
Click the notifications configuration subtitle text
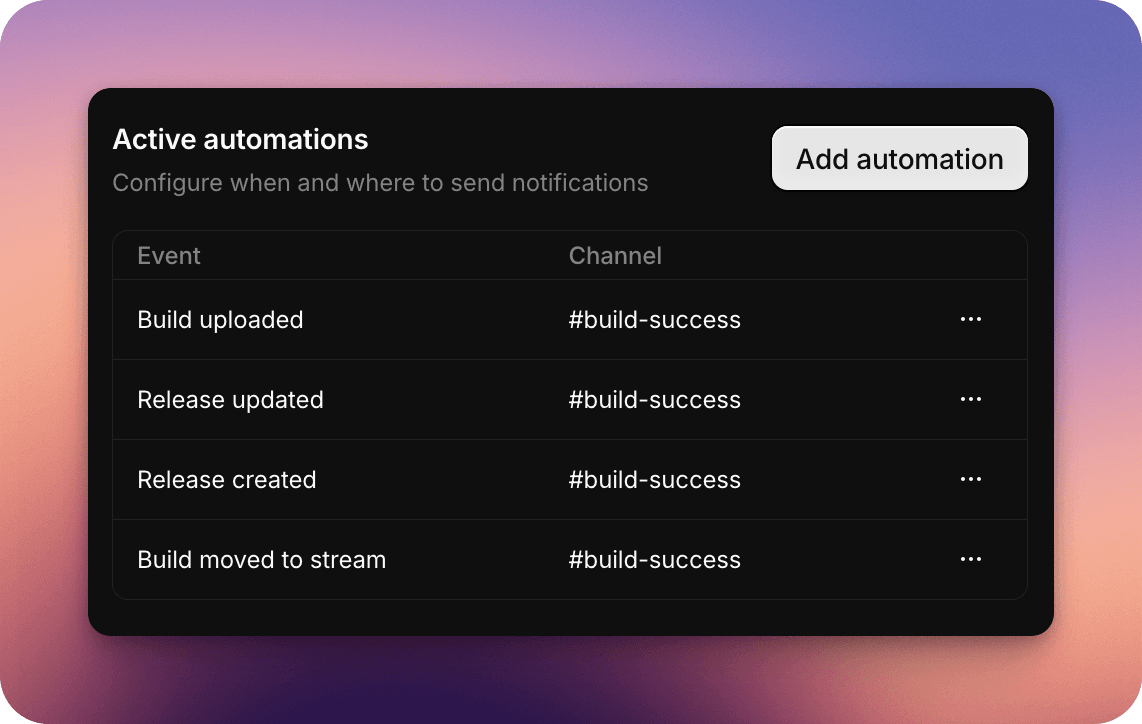tap(381, 183)
